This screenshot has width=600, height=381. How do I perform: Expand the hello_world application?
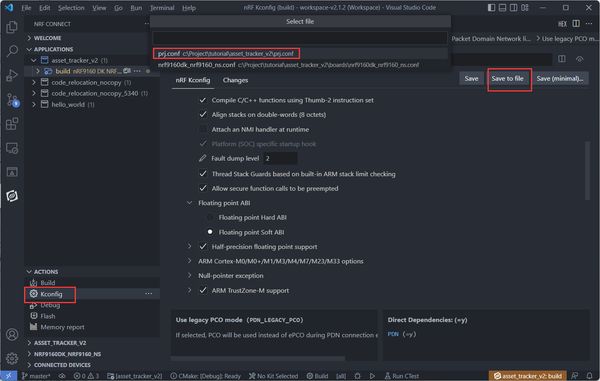coord(34,104)
